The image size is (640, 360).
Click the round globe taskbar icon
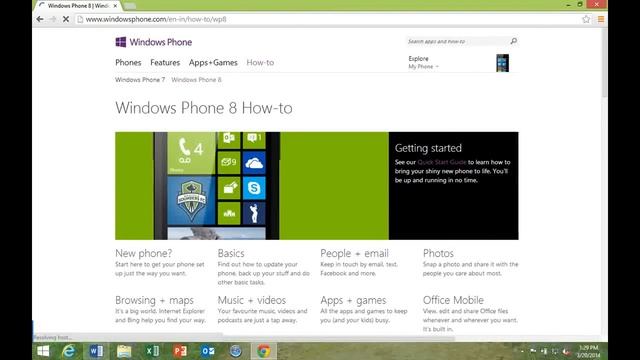click(236, 351)
